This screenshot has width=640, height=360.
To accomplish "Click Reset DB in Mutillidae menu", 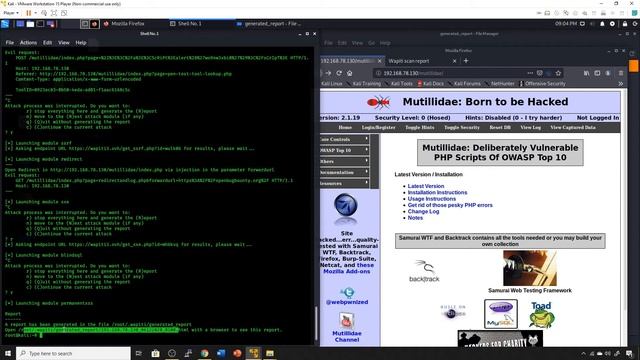I will tap(500, 128).
